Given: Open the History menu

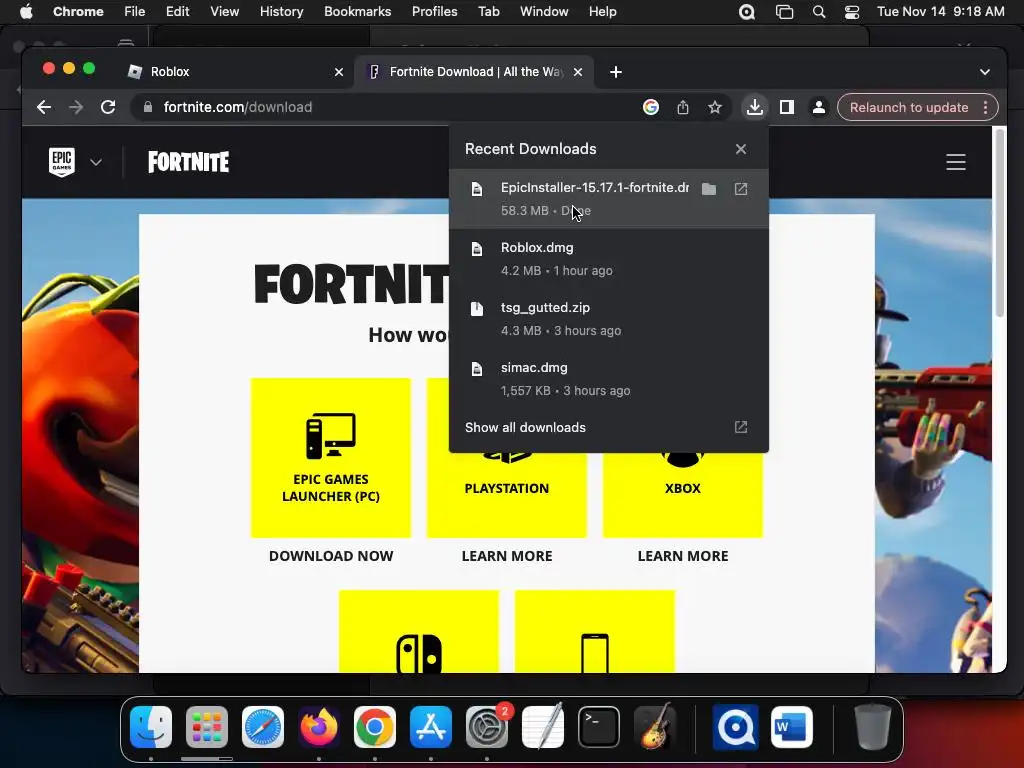Looking at the screenshot, I should [281, 12].
